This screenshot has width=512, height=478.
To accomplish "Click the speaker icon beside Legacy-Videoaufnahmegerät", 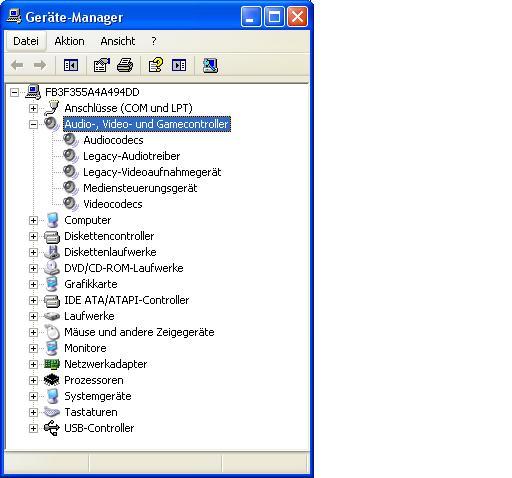I will click(x=71, y=172).
